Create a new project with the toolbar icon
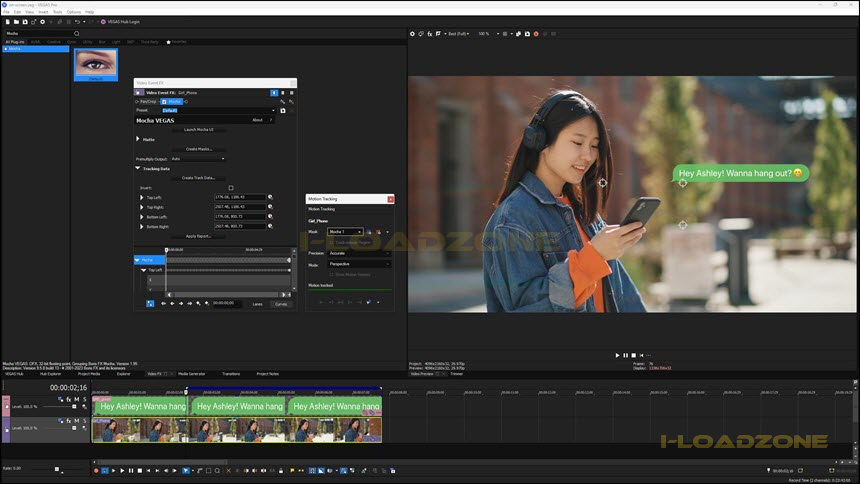The image size is (860, 484). pos(8,22)
